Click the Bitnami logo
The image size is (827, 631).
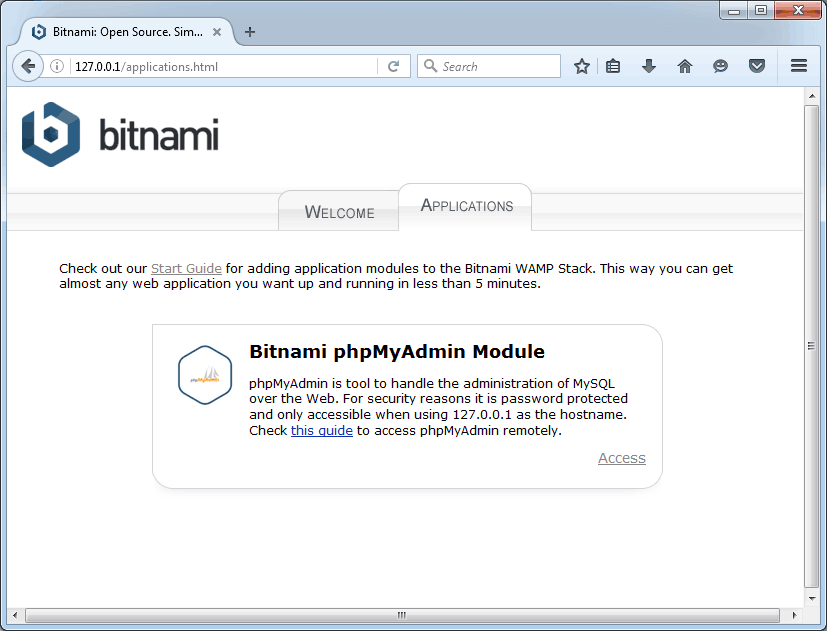120,135
